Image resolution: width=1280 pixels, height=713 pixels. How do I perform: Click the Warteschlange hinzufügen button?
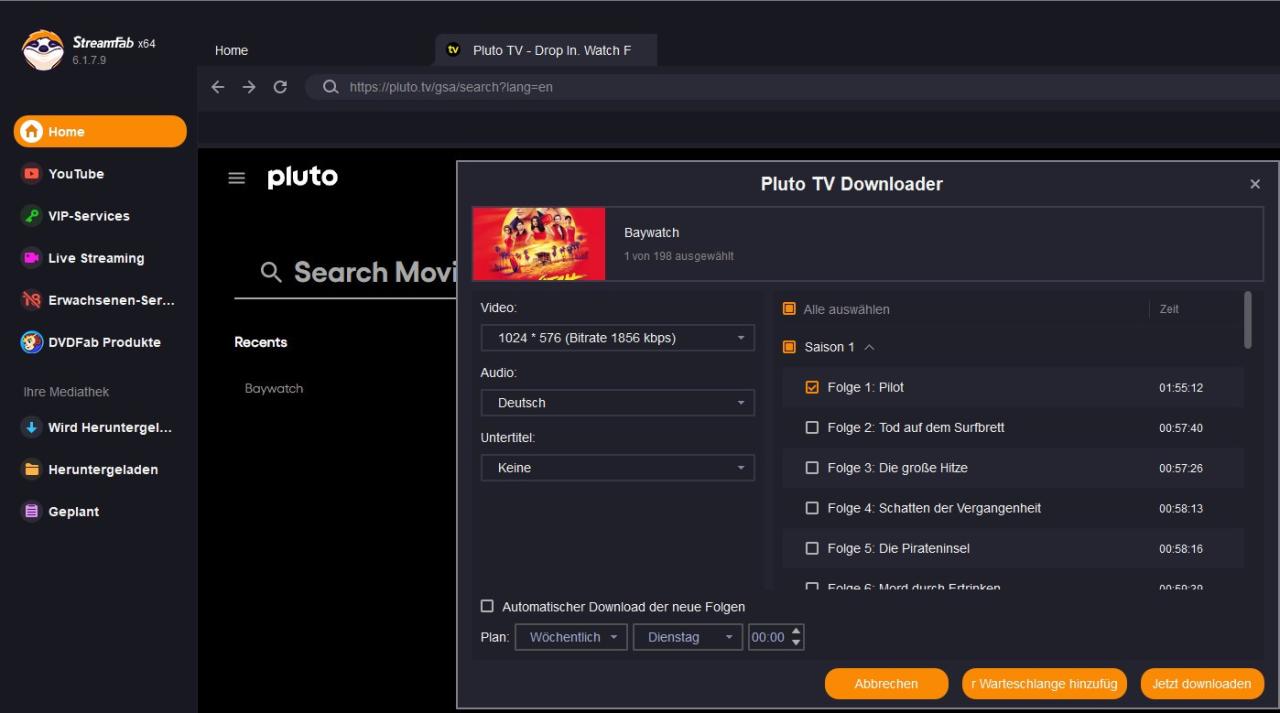click(x=1044, y=684)
